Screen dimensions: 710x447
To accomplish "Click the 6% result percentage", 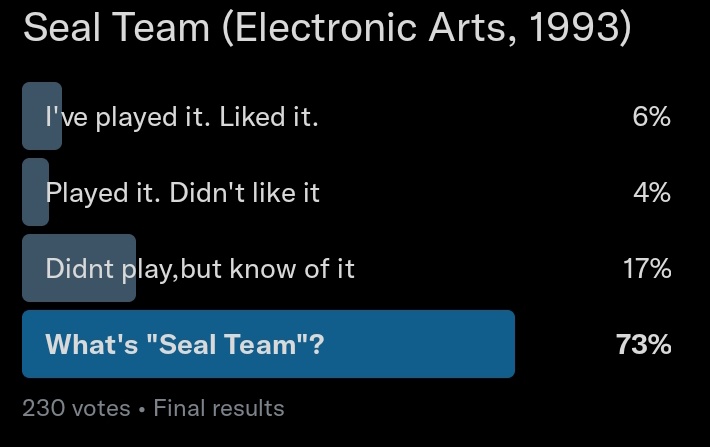I will click(651, 117).
